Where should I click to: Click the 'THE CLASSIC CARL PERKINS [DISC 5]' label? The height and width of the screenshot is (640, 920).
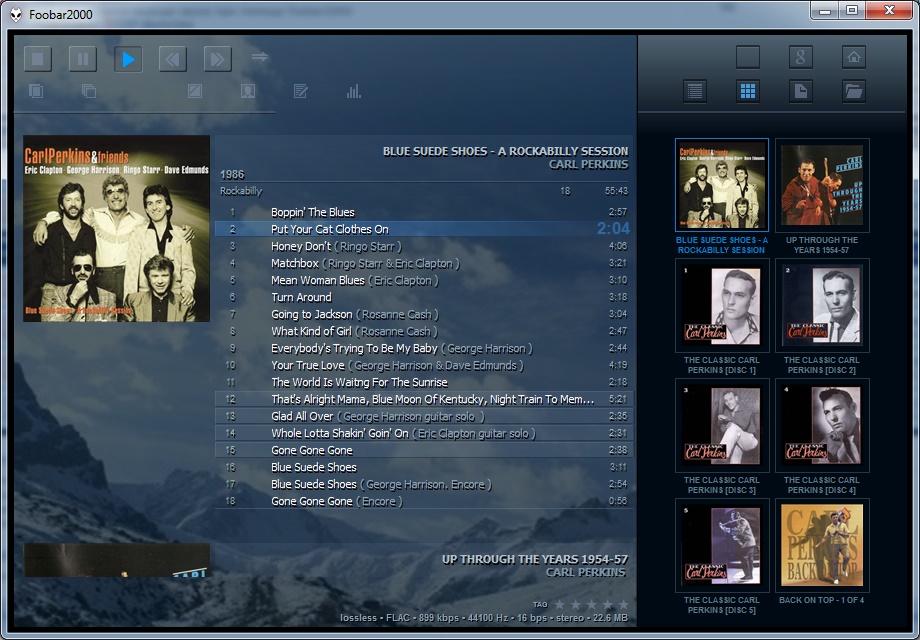(x=722, y=605)
